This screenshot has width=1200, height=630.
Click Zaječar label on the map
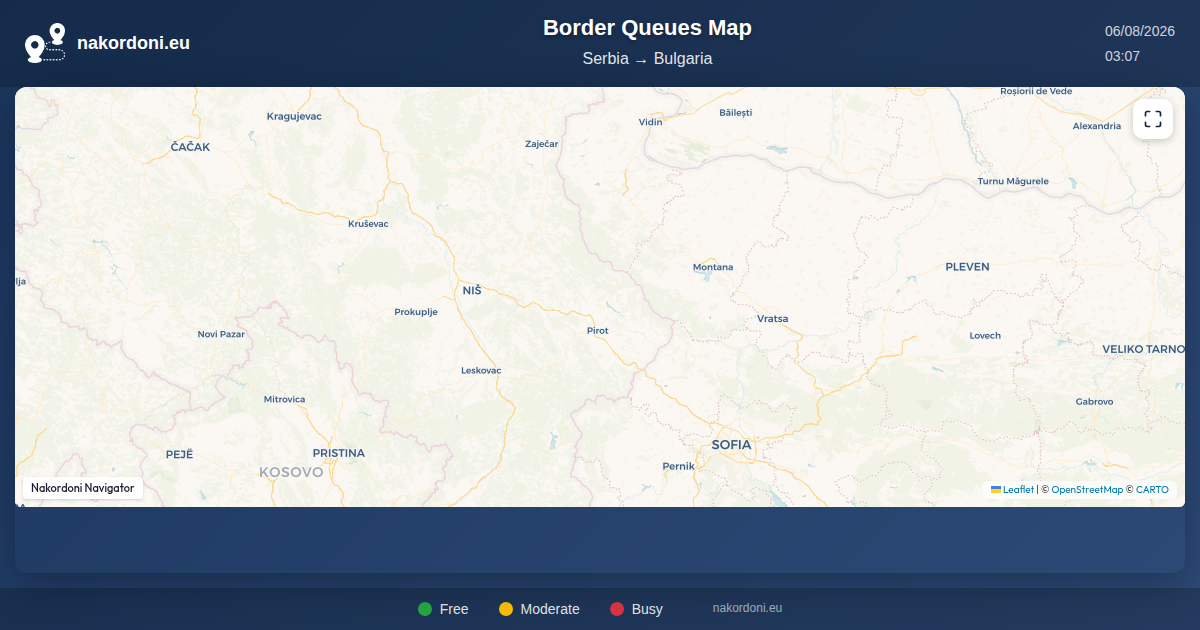coord(542,144)
